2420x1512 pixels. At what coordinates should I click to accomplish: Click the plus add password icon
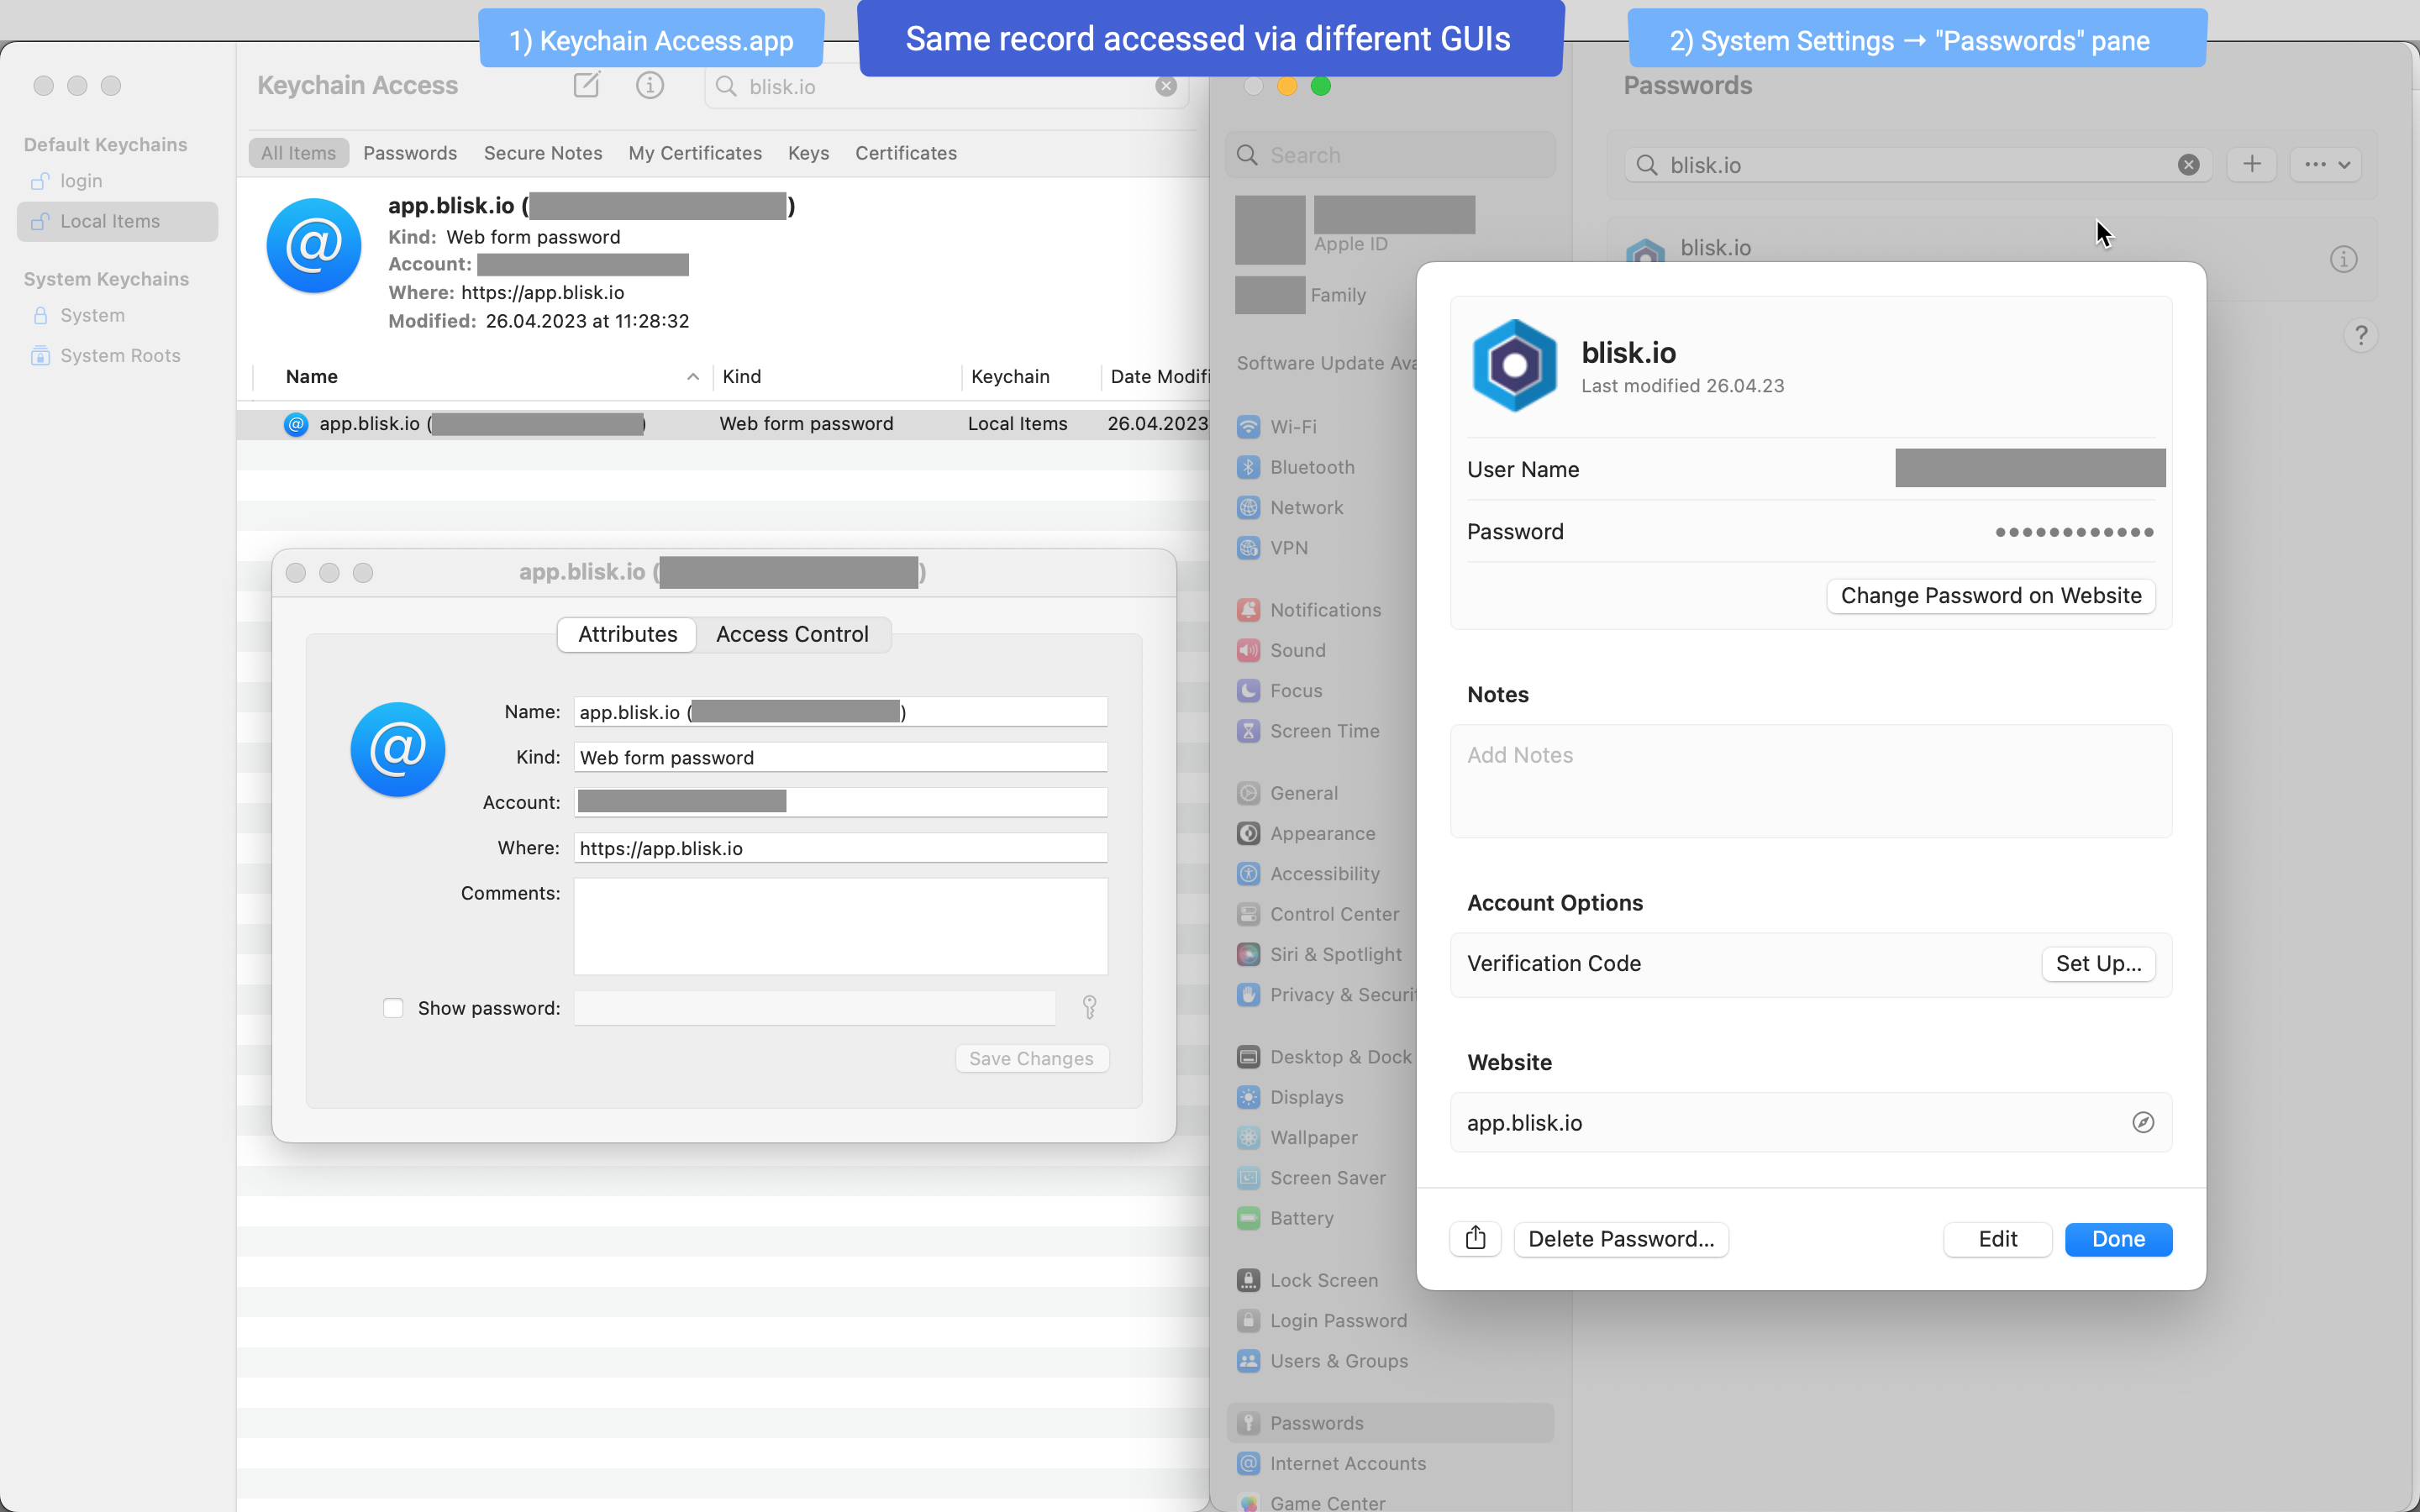[2251, 164]
